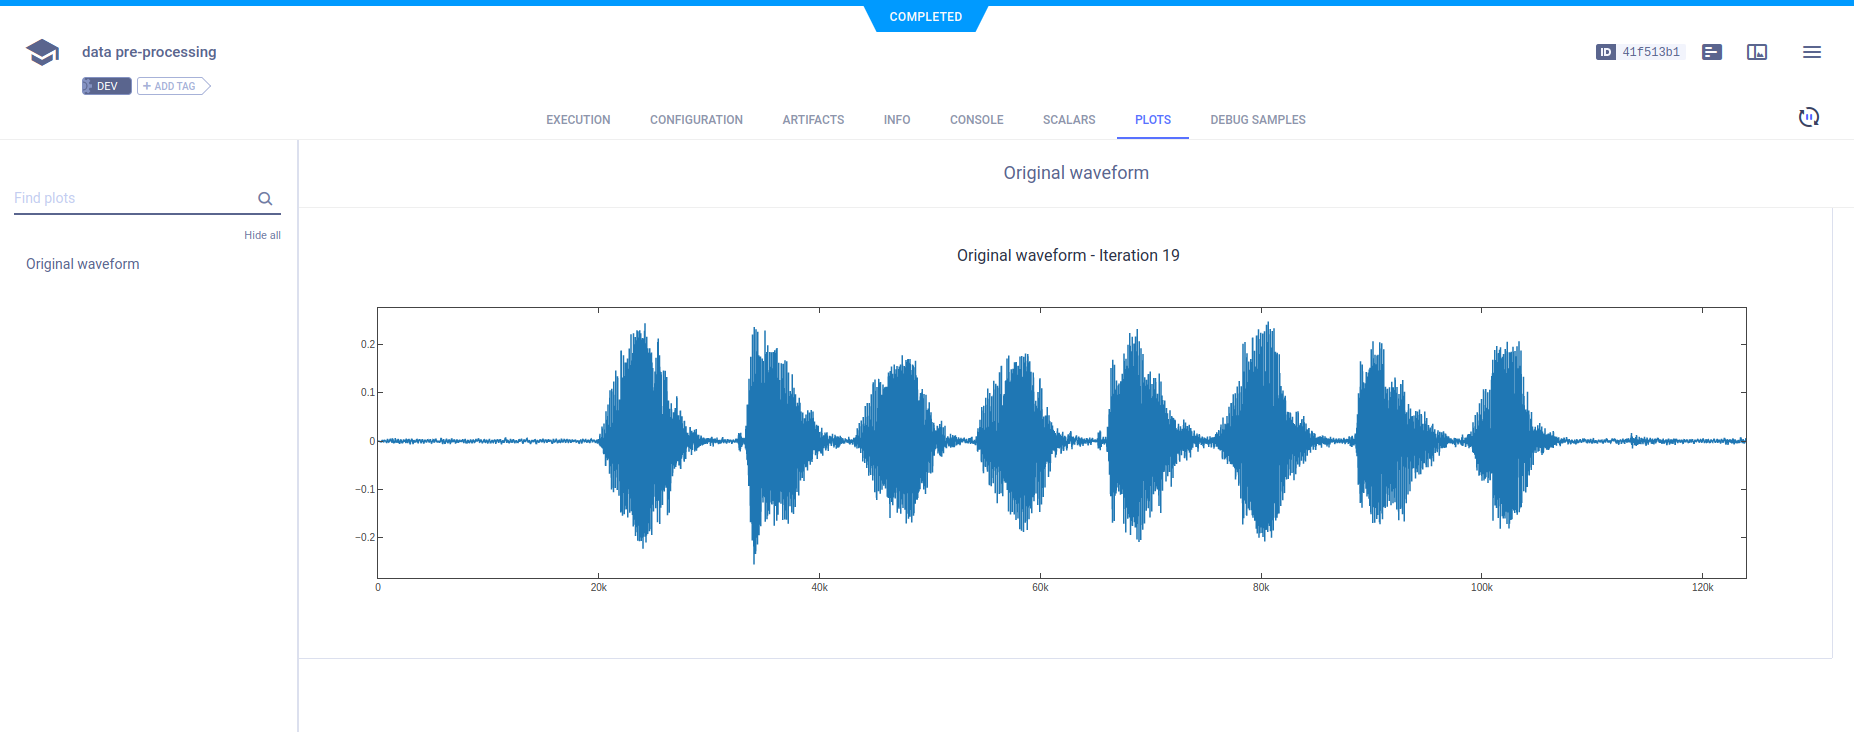Open the DEBUG SAMPLES tab

pyautogui.click(x=1257, y=120)
